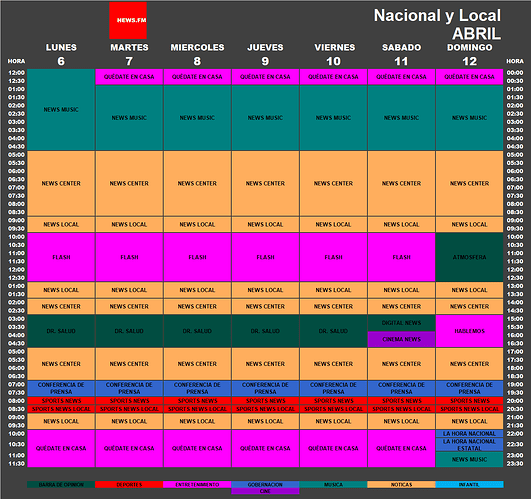Select the Nacional y Local ABRIL title
Image resolution: width=531 pixels, height=499 pixels.
point(437,24)
